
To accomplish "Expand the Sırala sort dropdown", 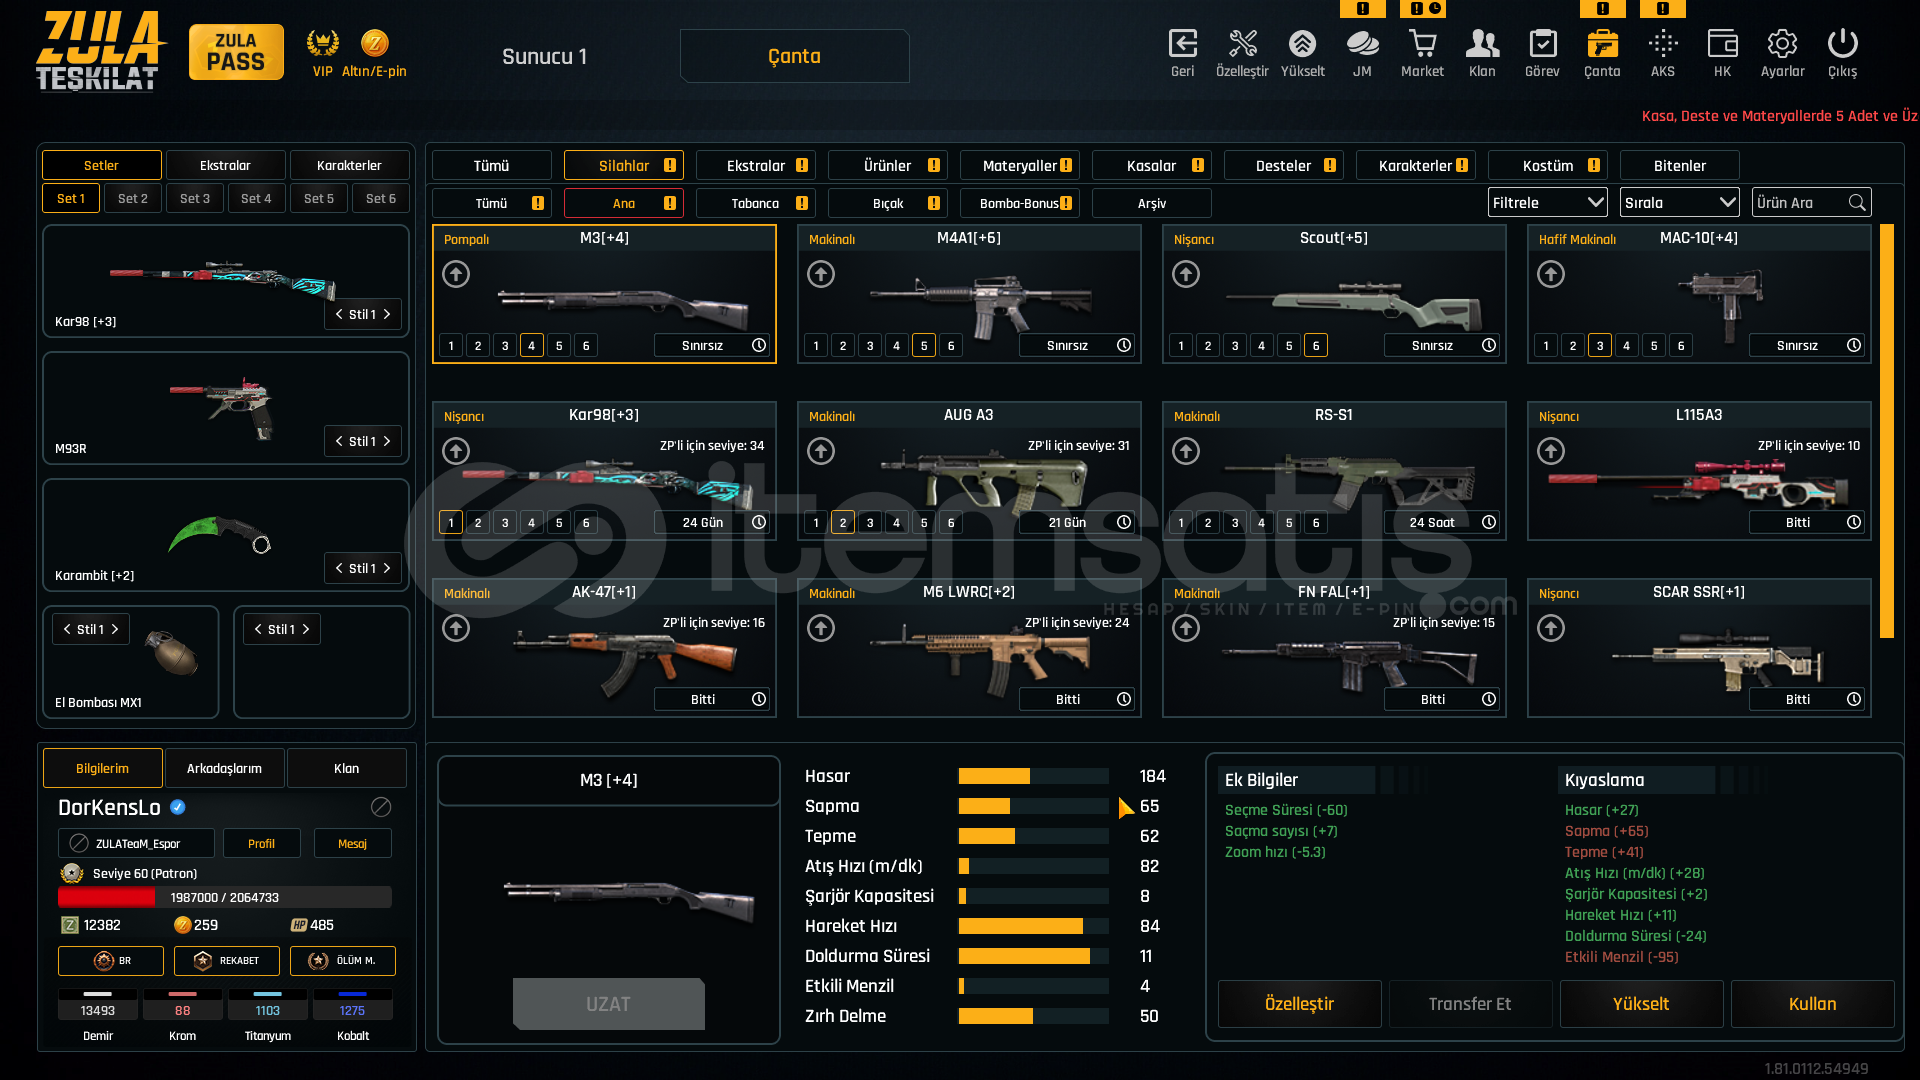I will point(1679,203).
